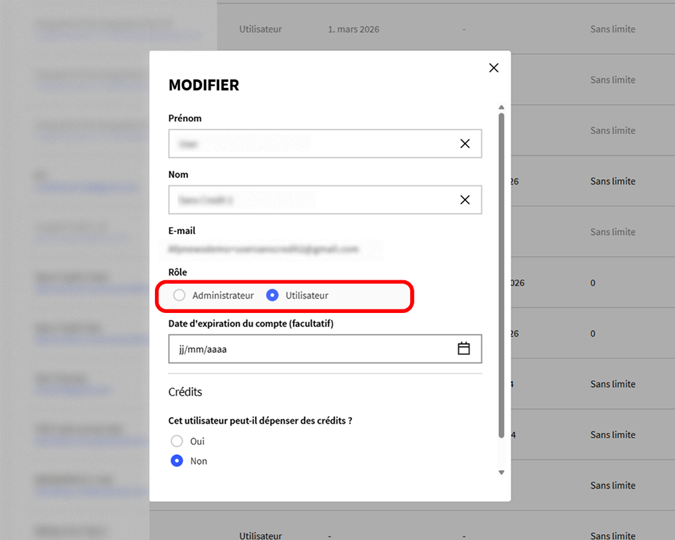Click 'Sans limite' in the topmost table row
This screenshot has height=540, width=675.
[612, 29]
